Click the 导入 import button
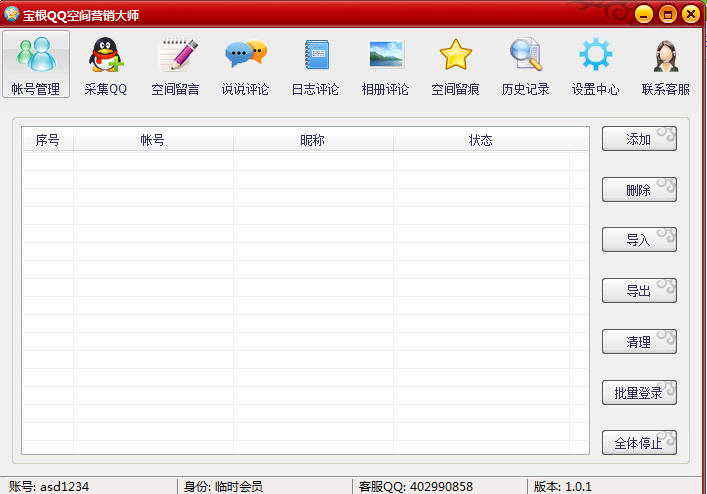Image resolution: width=707 pixels, height=494 pixels. pyautogui.click(x=639, y=240)
